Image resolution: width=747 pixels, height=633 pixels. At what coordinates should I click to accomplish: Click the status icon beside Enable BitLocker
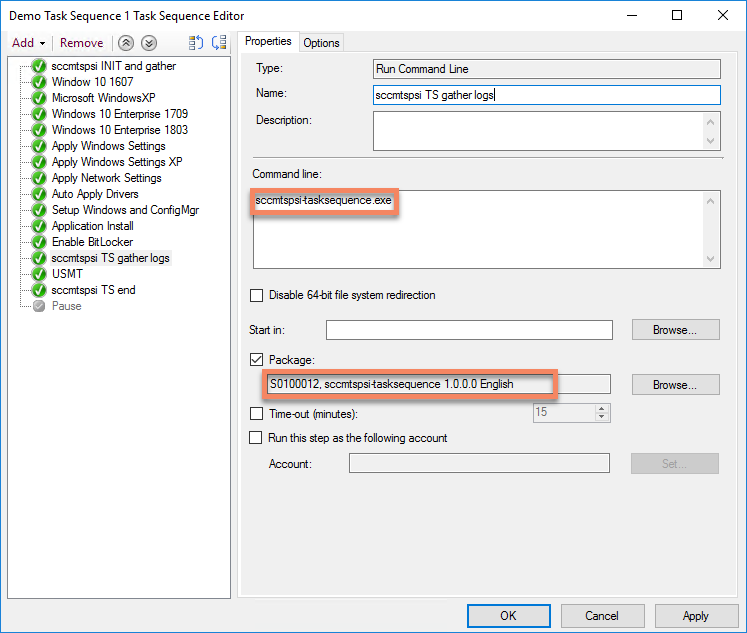click(x=39, y=242)
